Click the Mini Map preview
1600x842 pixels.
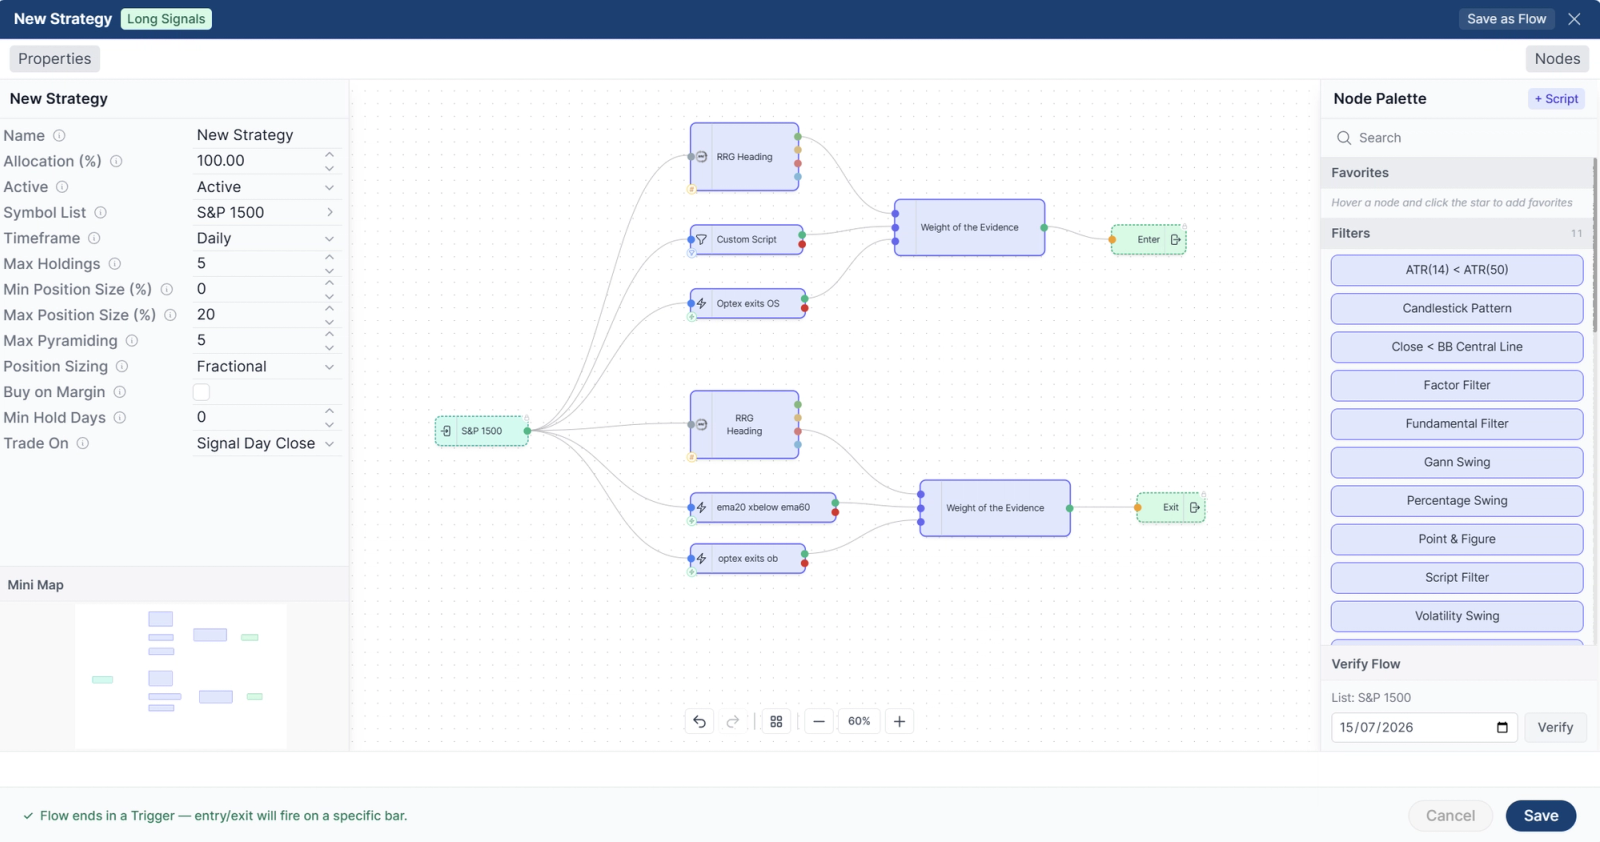click(180, 675)
